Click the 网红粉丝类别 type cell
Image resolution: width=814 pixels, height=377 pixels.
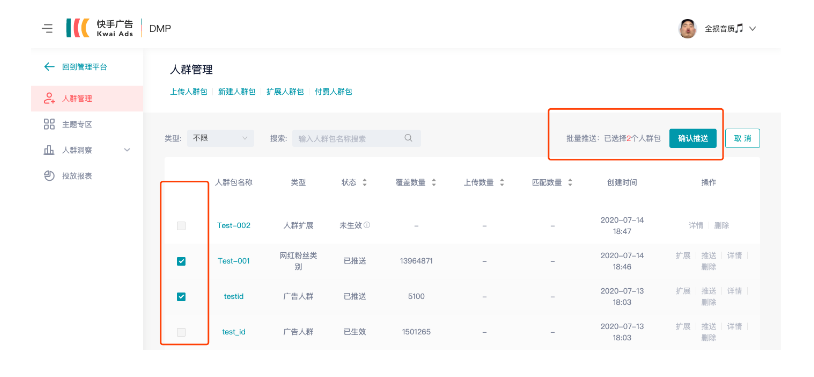298,261
